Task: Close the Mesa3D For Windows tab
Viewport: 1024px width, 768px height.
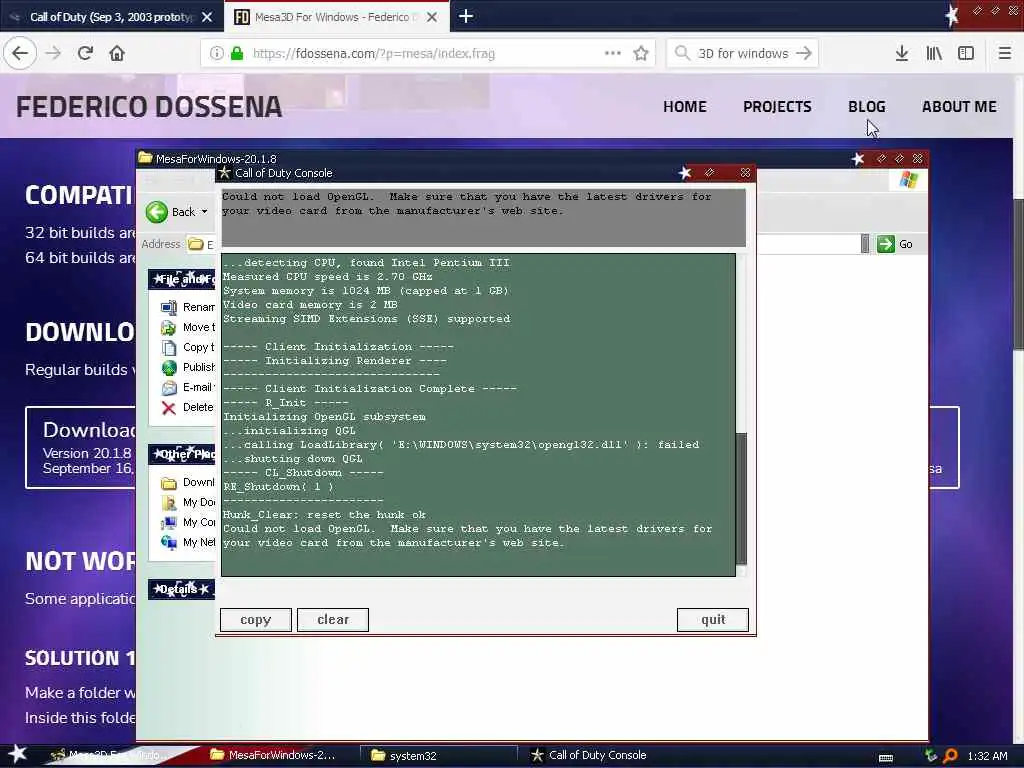Action: 432,17
